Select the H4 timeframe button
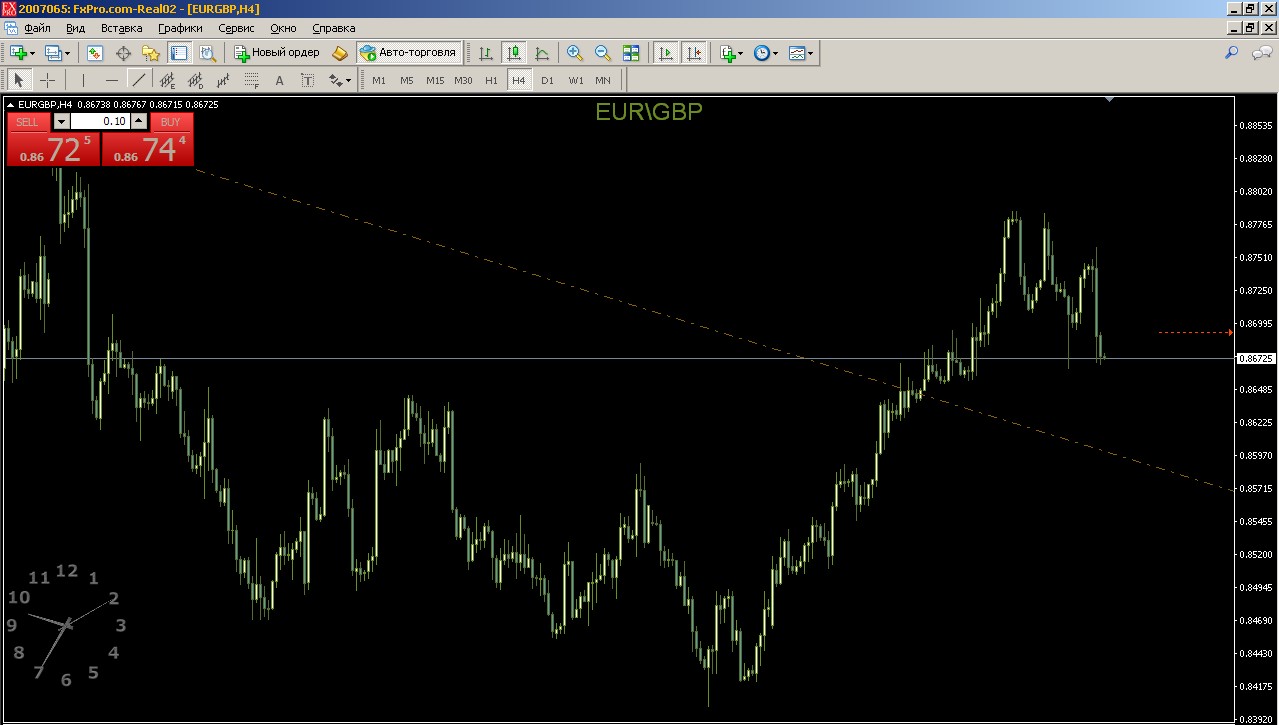The height and width of the screenshot is (725, 1279). click(518, 80)
